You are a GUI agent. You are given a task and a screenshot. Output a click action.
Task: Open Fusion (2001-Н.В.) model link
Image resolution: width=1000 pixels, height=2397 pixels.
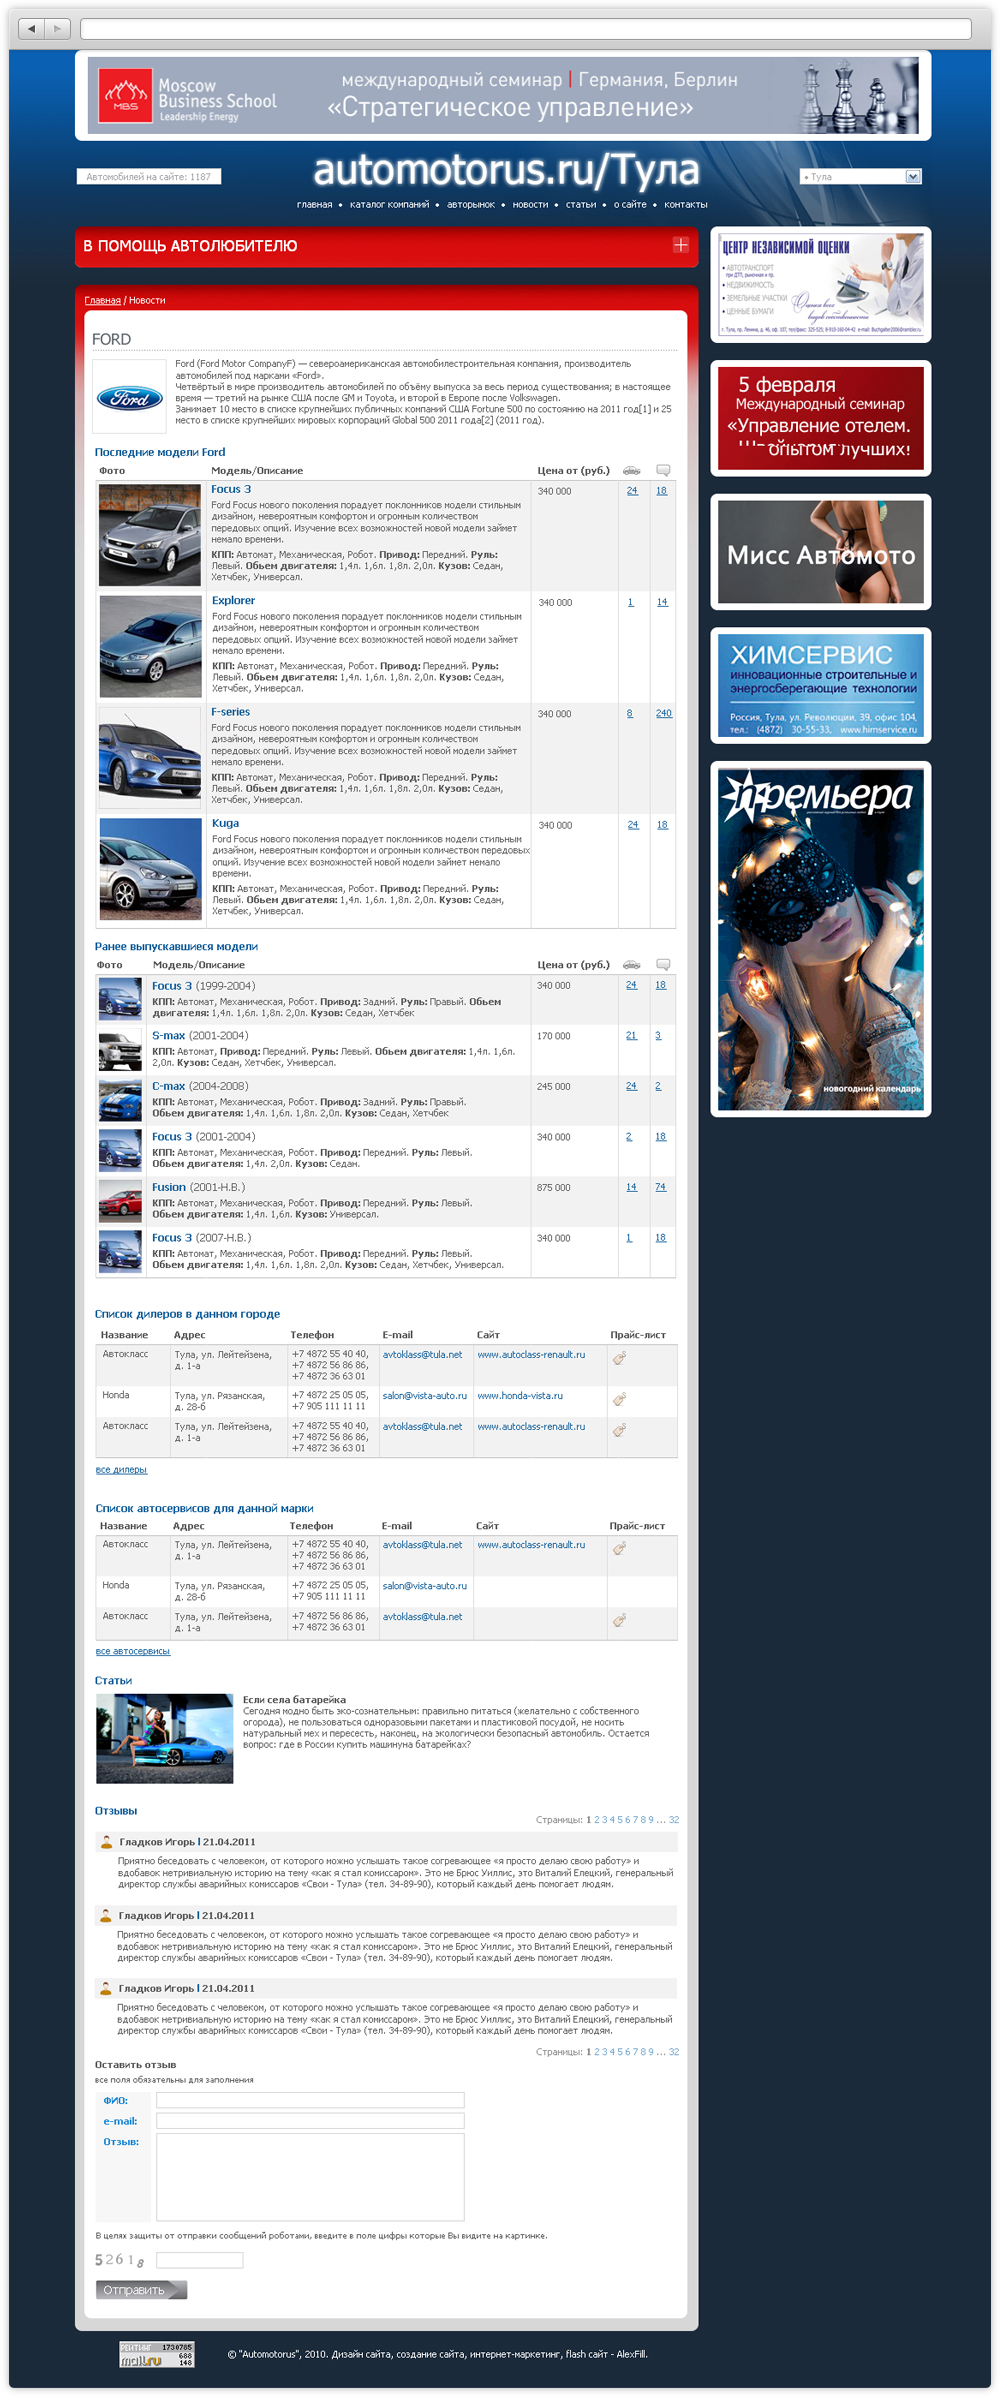(x=198, y=1187)
